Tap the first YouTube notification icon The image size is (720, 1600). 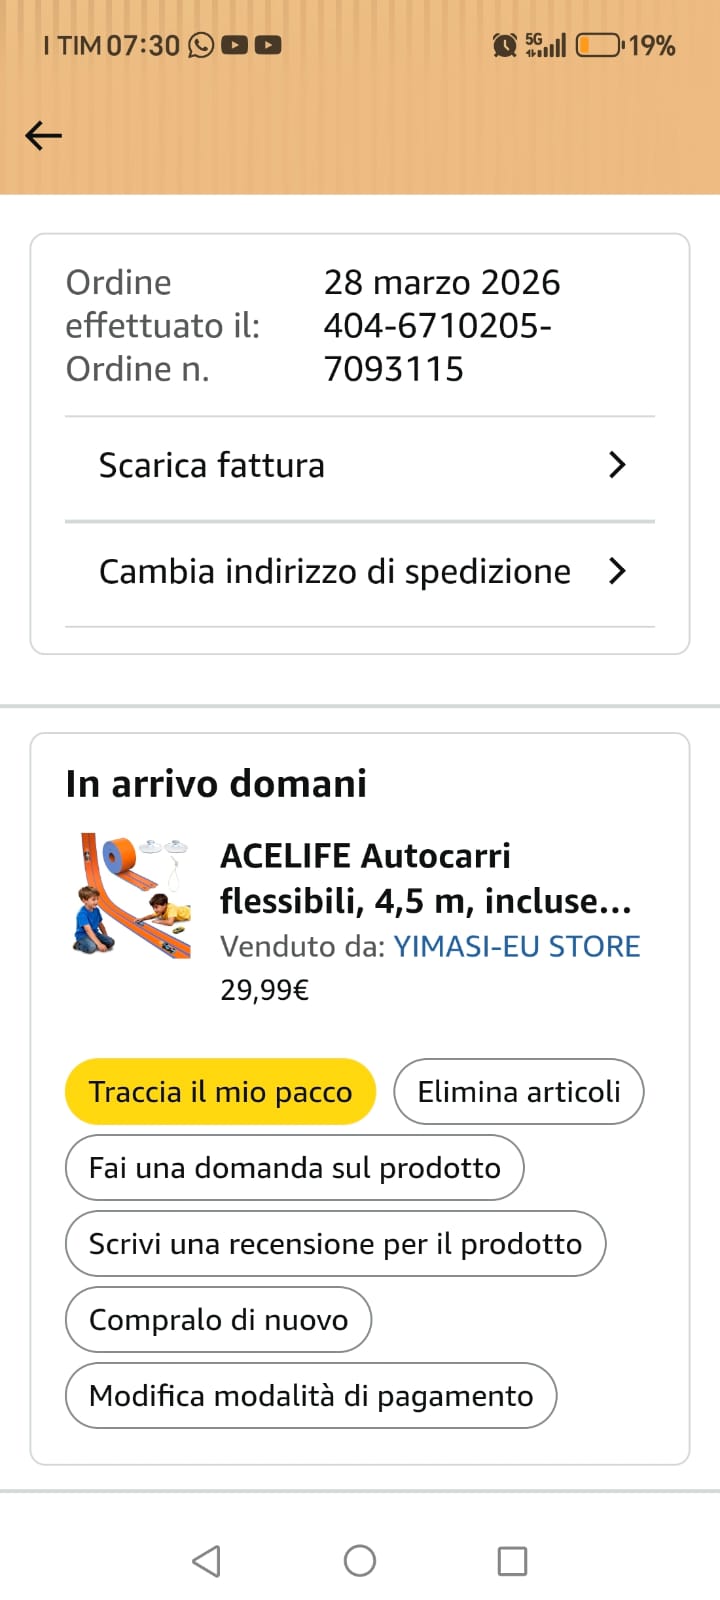click(234, 45)
